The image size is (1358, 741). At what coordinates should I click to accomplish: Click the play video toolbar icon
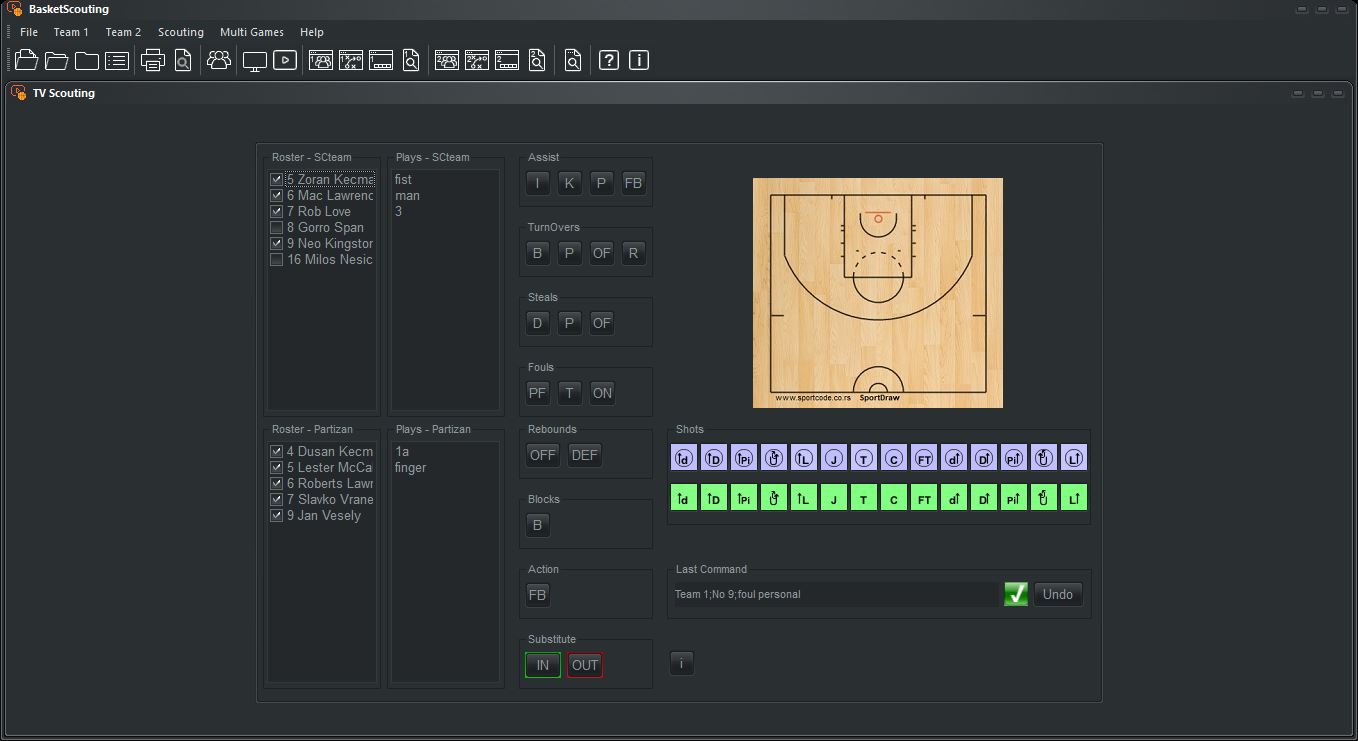point(285,60)
